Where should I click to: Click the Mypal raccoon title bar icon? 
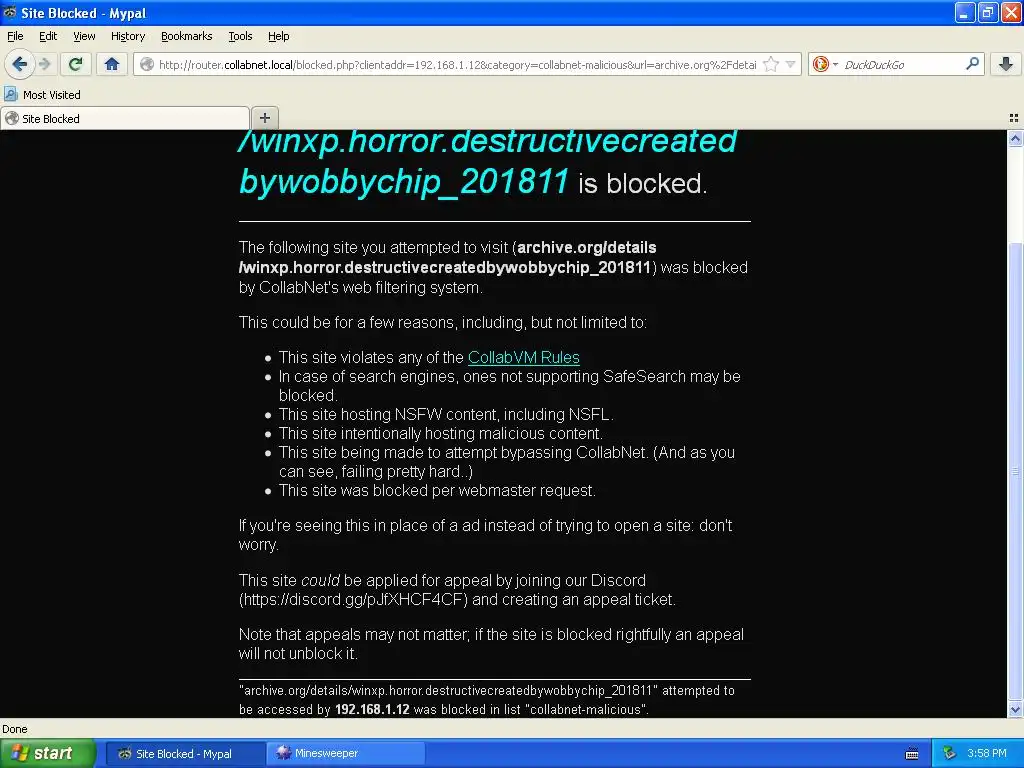coord(10,12)
